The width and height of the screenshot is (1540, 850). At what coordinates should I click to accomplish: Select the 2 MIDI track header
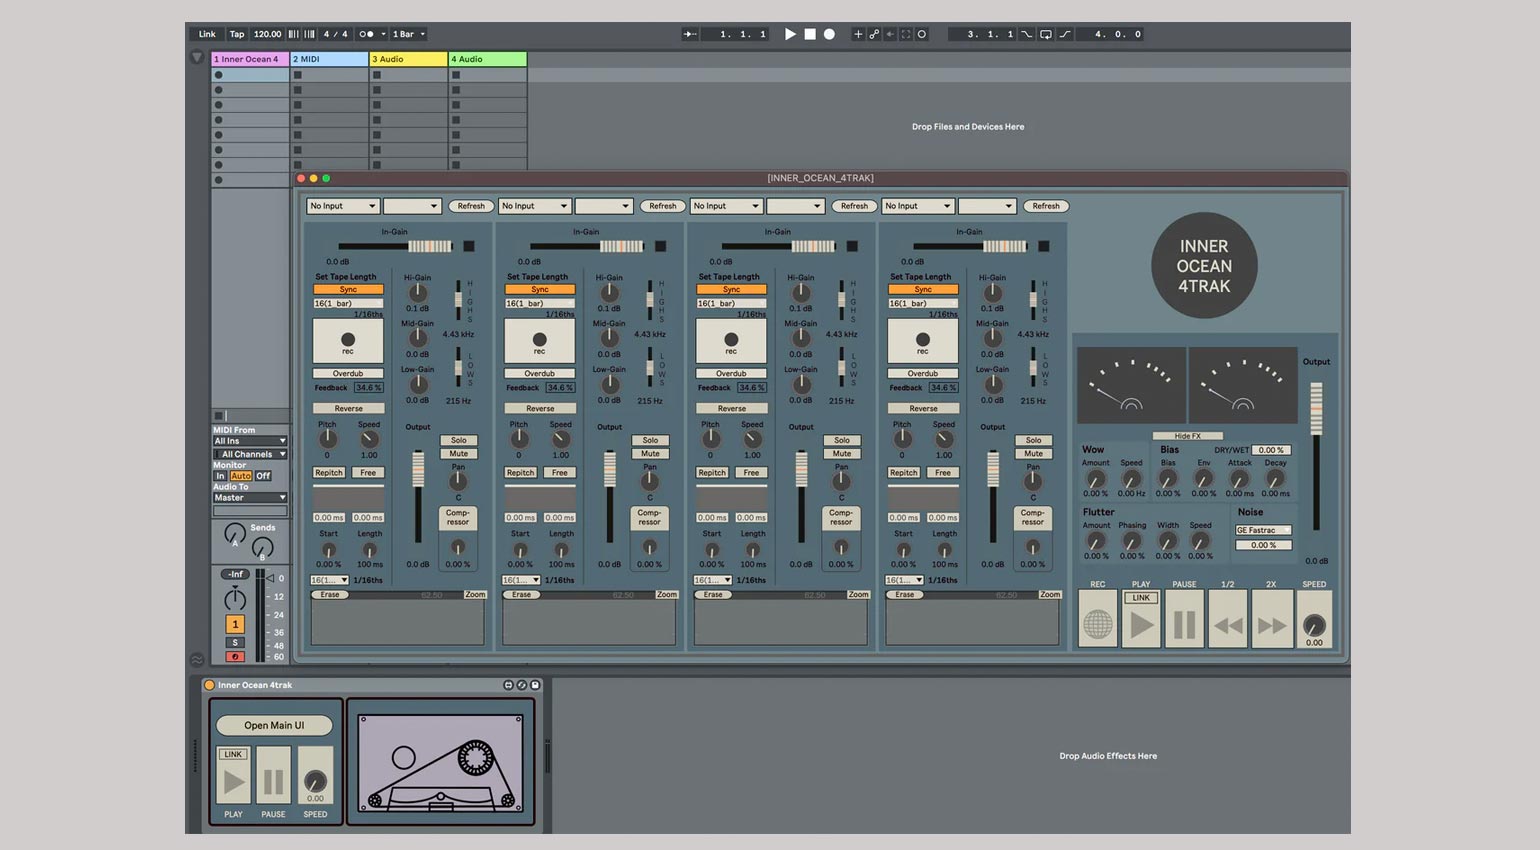(329, 59)
